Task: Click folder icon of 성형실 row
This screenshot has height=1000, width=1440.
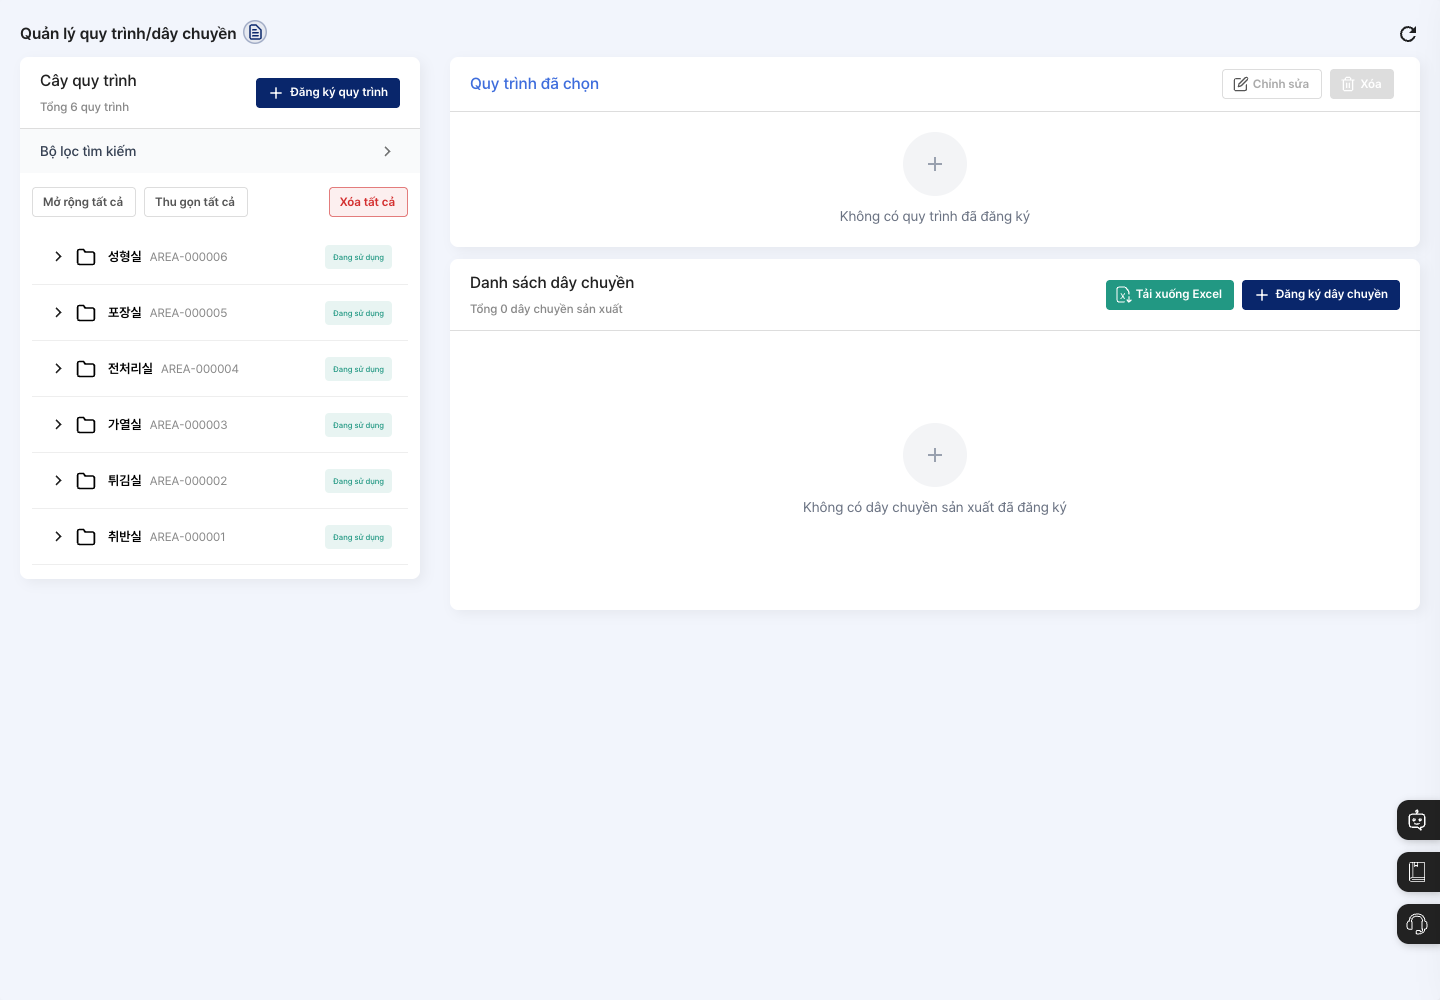Action: 86,257
